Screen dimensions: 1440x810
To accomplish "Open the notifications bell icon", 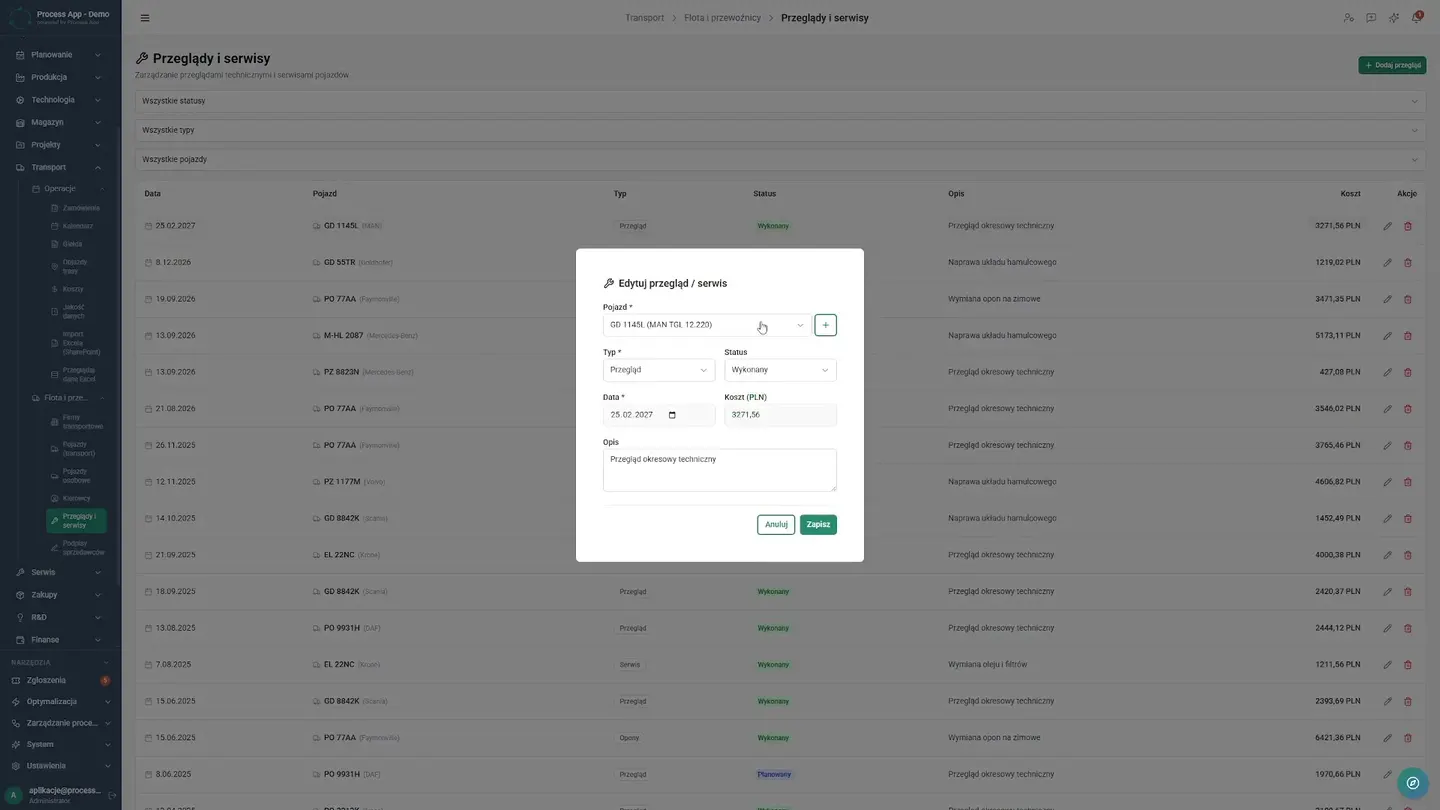I will (1416, 18).
